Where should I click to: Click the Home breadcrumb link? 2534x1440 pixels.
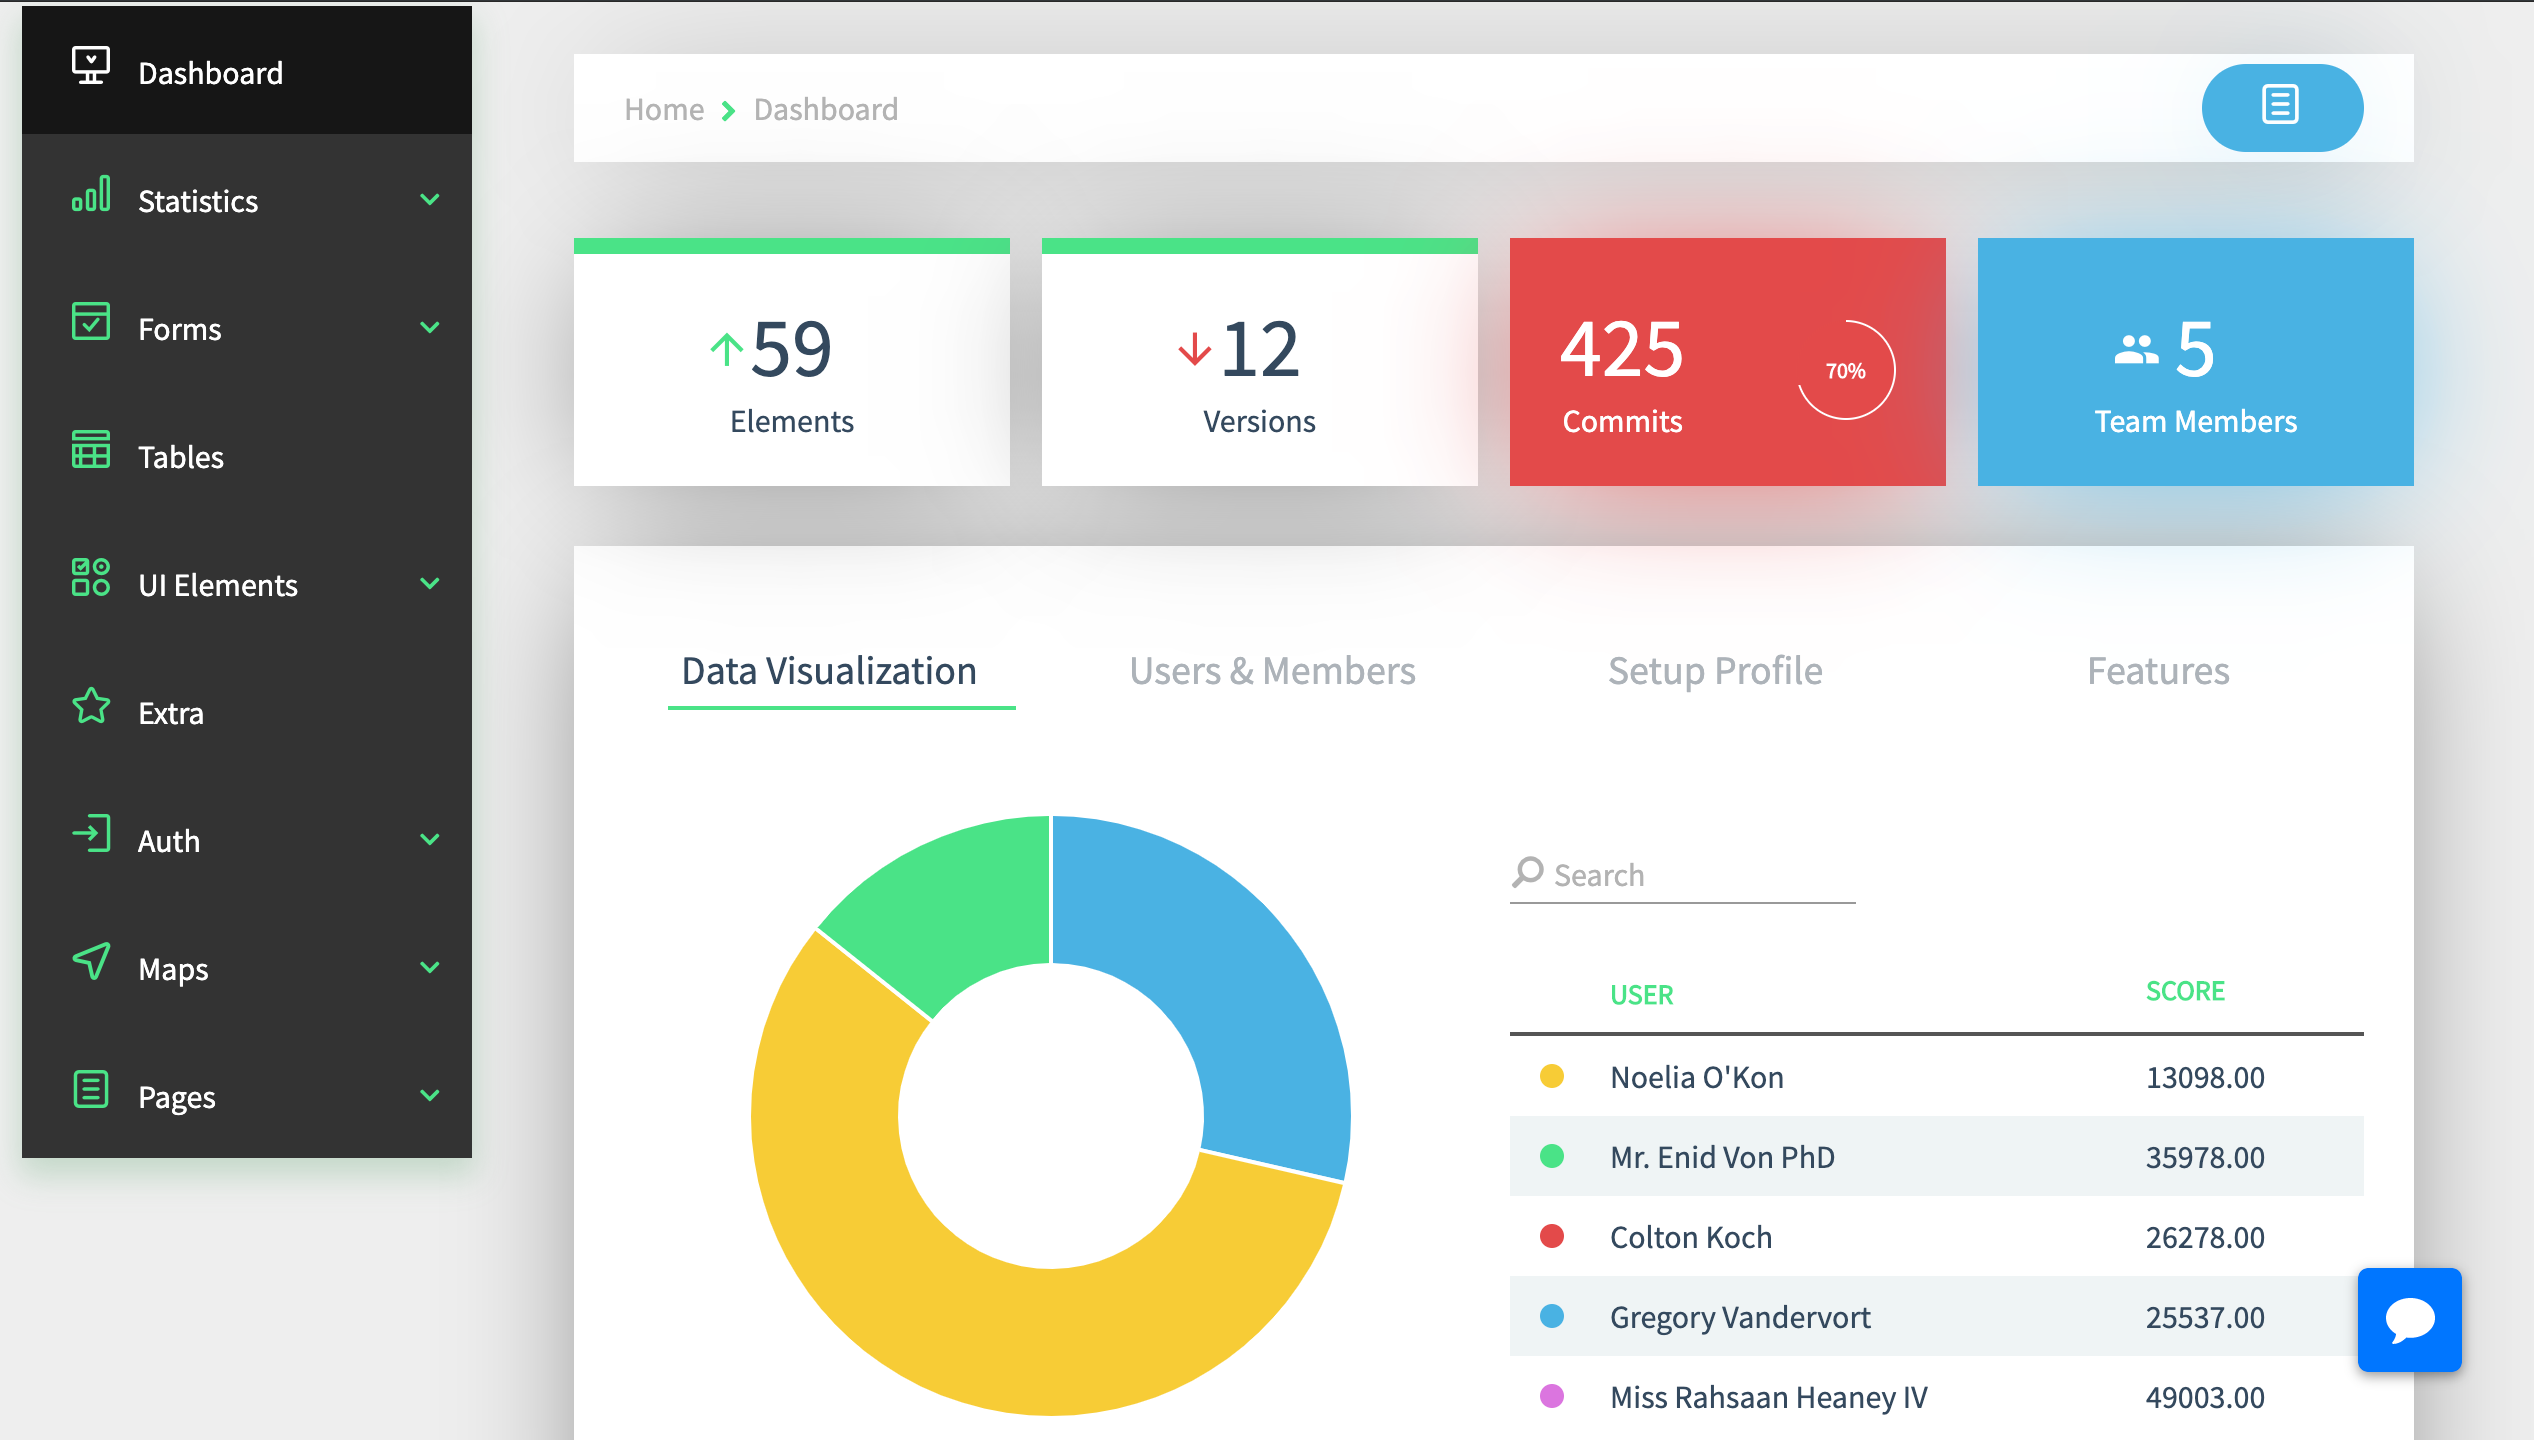click(x=664, y=108)
